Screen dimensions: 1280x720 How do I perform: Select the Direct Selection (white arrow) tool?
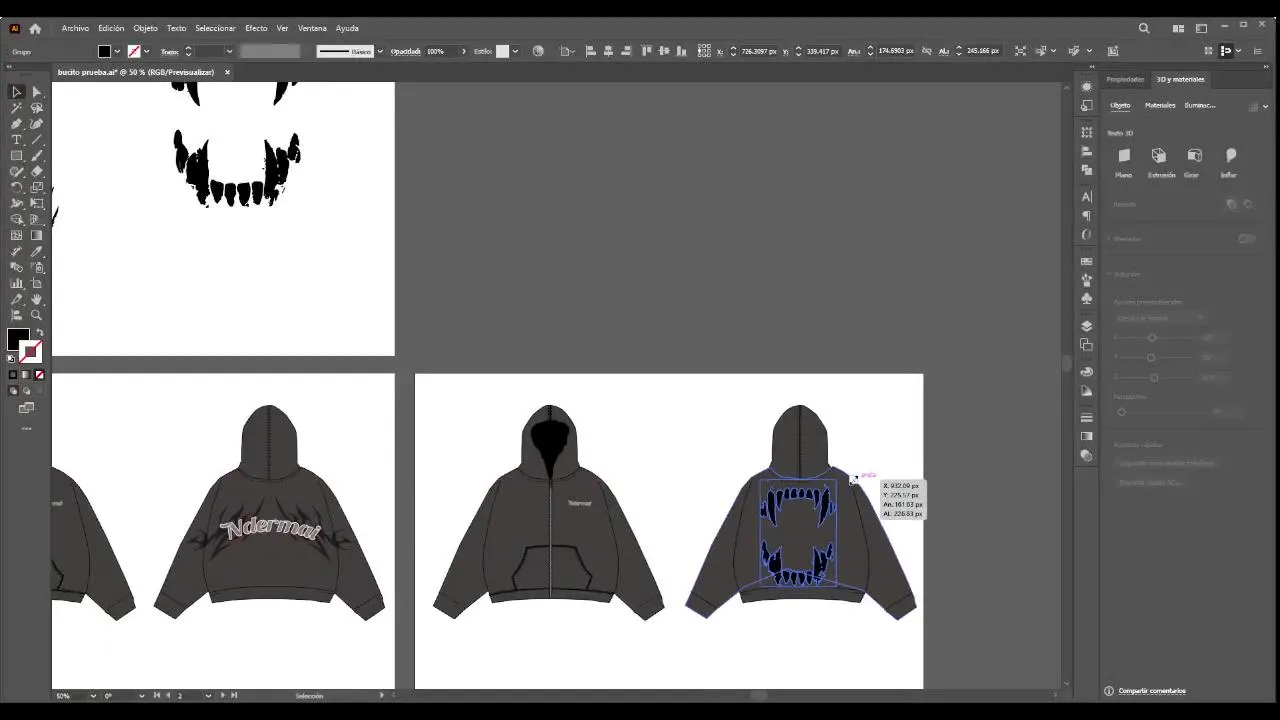point(36,92)
